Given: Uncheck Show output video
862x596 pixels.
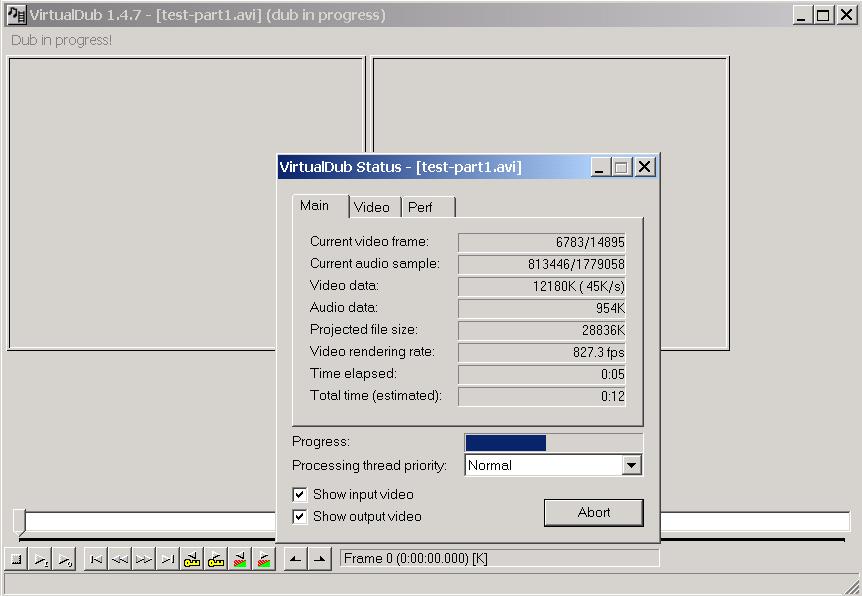Looking at the screenshot, I should (299, 517).
